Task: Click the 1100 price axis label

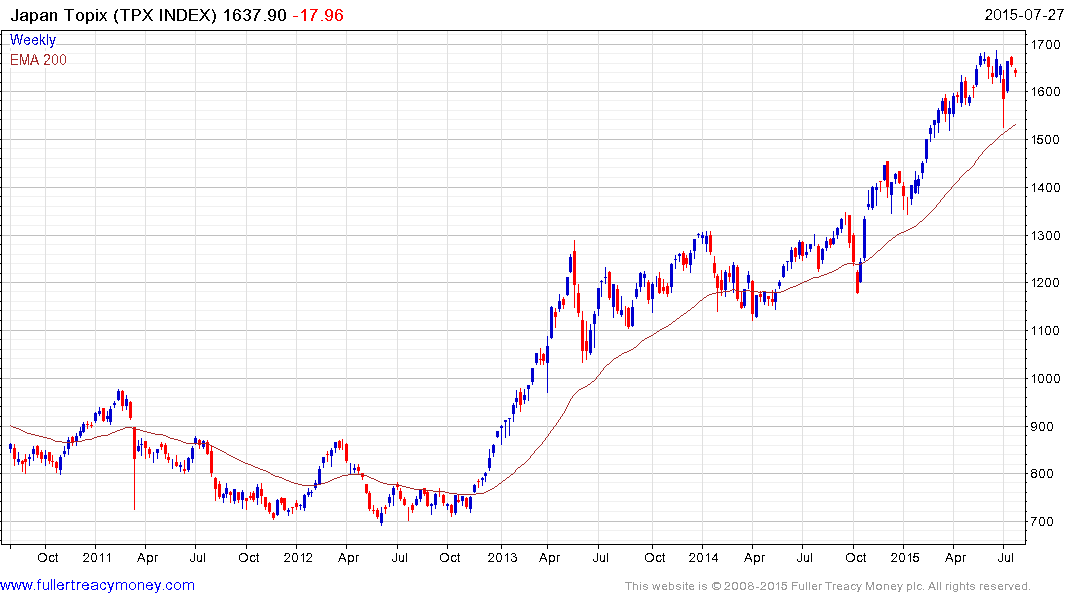Action: pyautogui.click(x=1046, y=331)
